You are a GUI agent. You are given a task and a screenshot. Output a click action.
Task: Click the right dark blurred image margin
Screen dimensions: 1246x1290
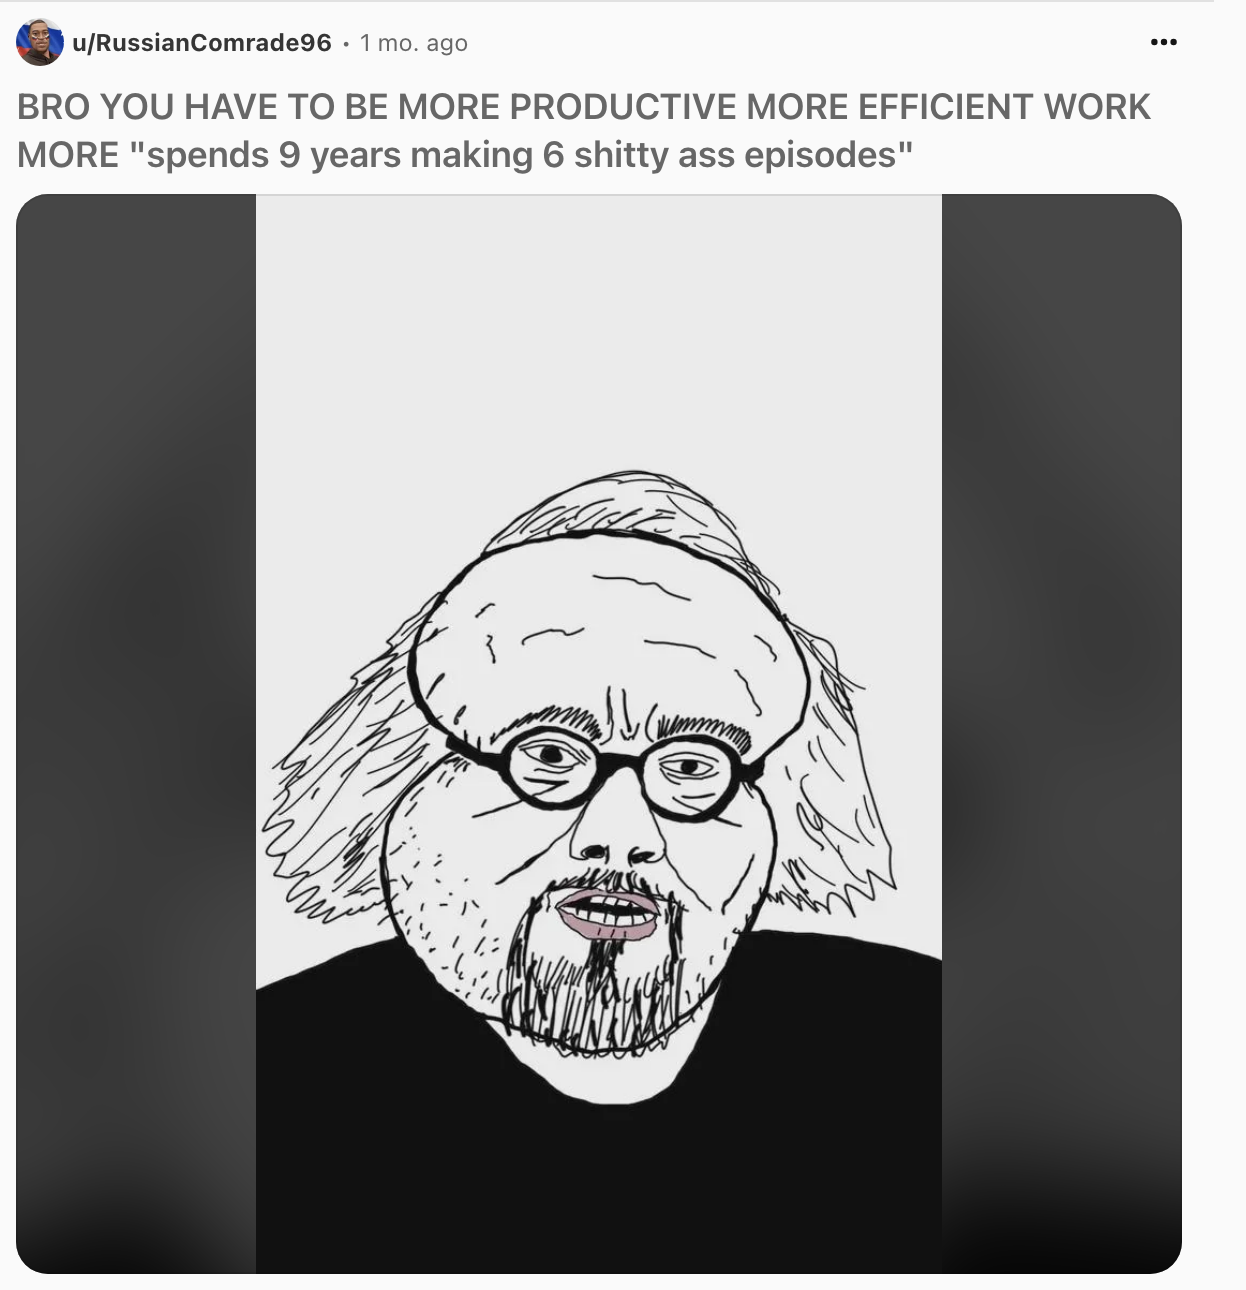(x=1062, y=734)
